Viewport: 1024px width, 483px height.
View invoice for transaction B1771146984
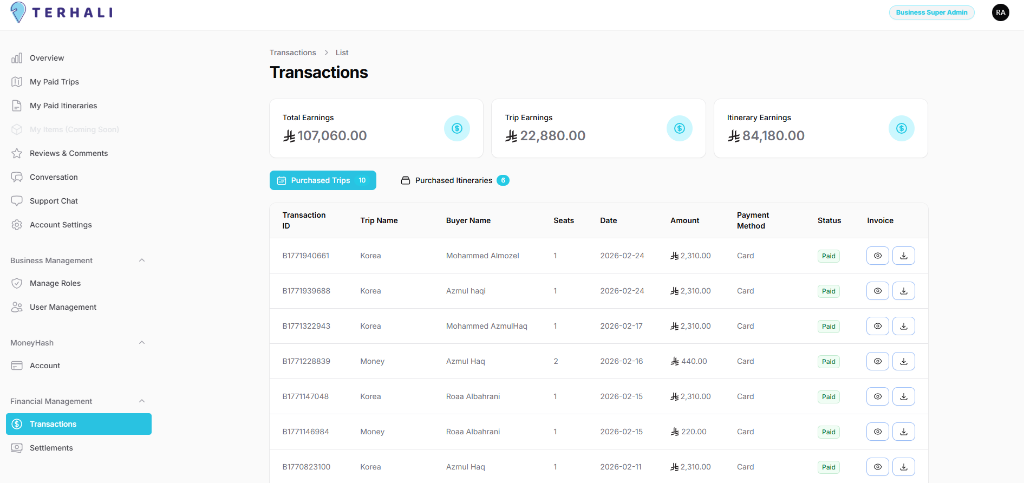[878, 431]
